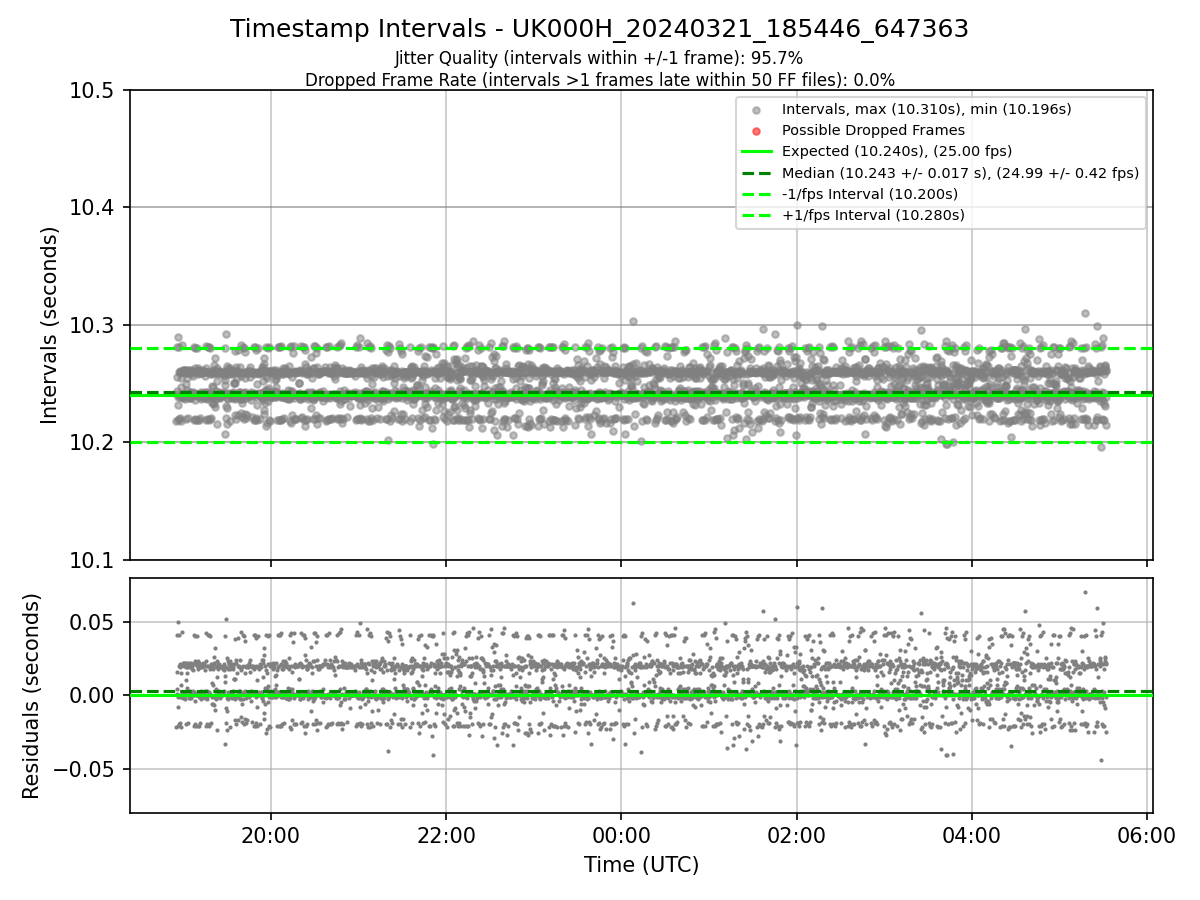Click the −0.05 residuals tick label
Image resolution: width=1200 pixels, height=900 pixels.
click(86, 770)
